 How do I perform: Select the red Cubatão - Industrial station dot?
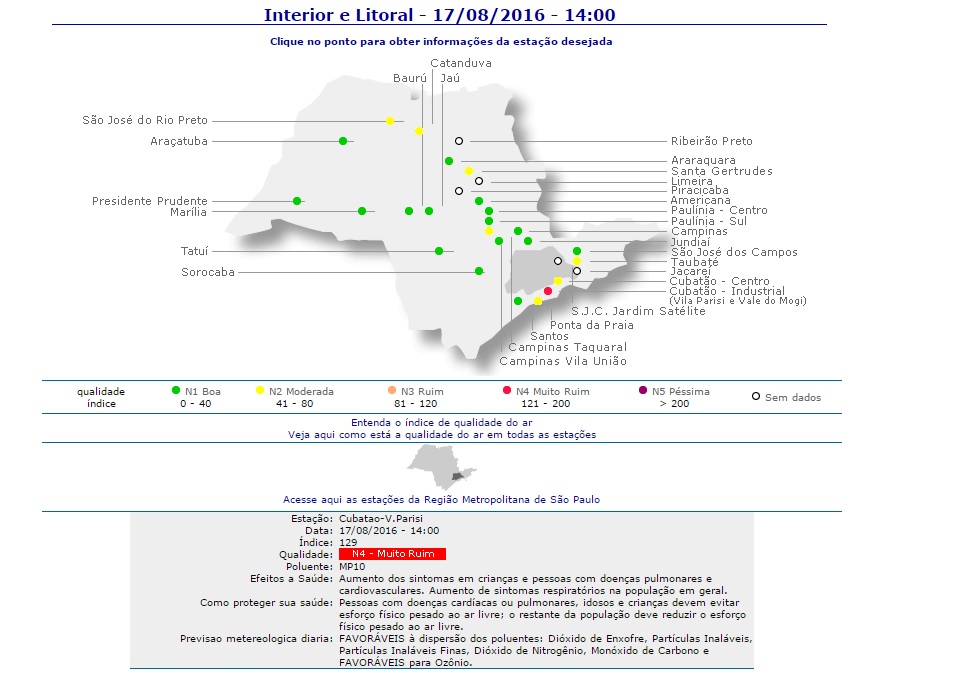tap(548, 291)
